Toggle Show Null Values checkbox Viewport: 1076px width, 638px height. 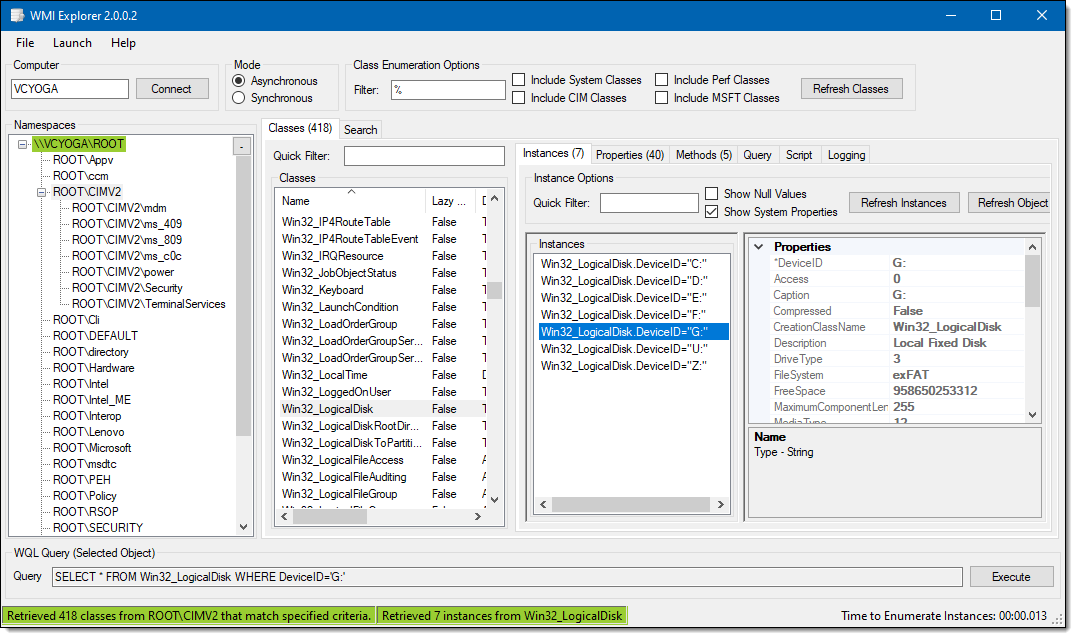point(712,194)
